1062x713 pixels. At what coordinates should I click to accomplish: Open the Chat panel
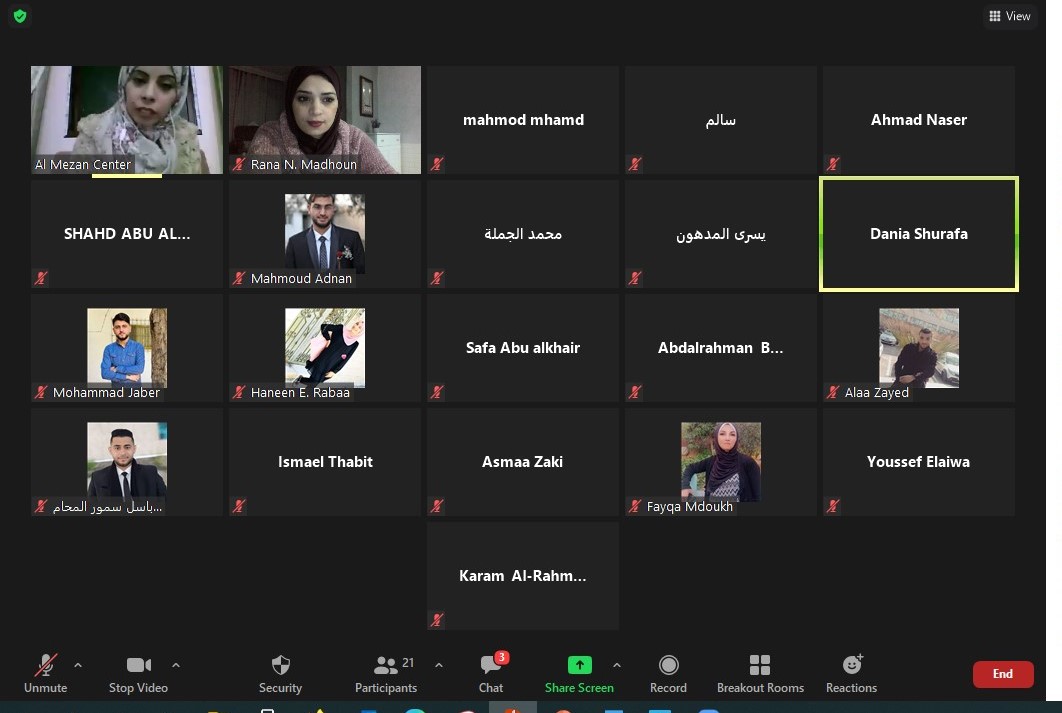pos(490,672)
